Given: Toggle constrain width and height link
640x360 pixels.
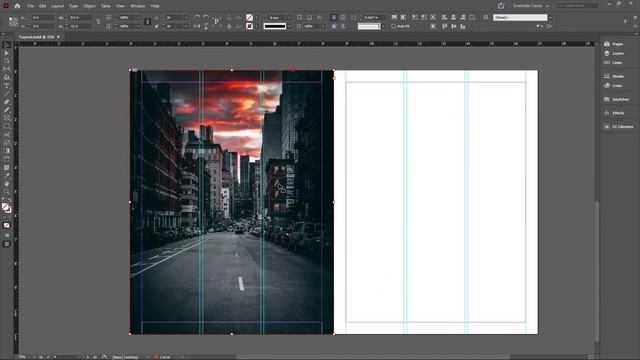Looking at the screenshot, I should pyautogui.click(x=98, y=22).
